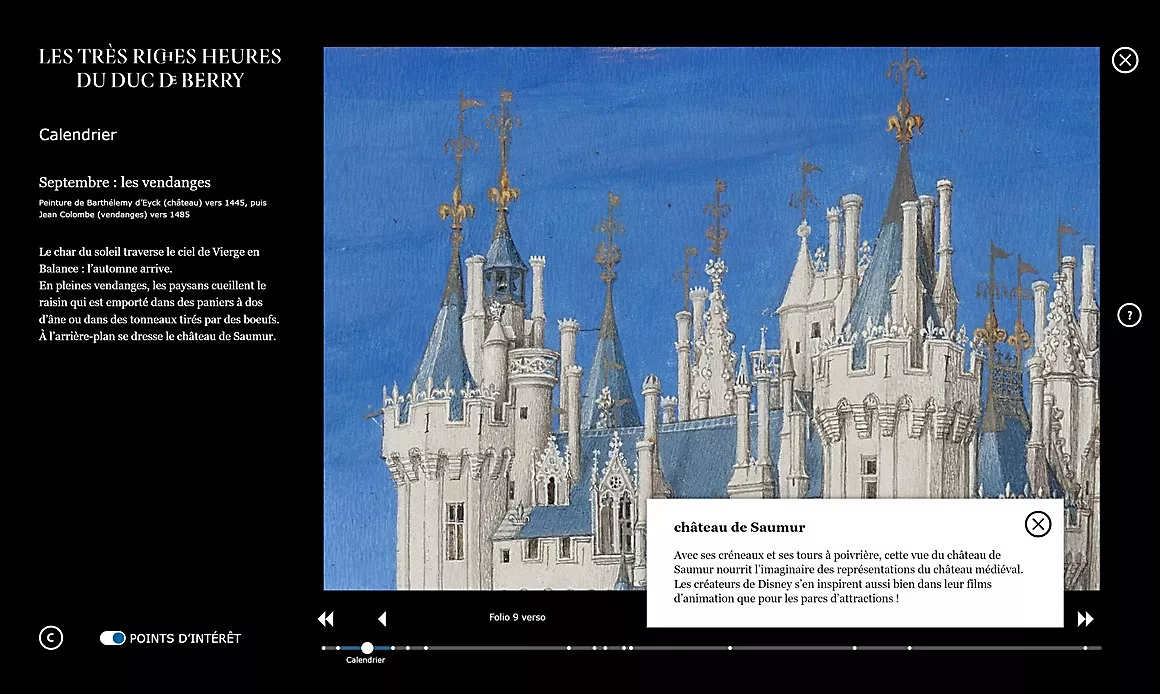Viewport: 1160px width, 694px height.
Task: Click the first timeline dot at the far left
Action: click(x=324, y=648)
